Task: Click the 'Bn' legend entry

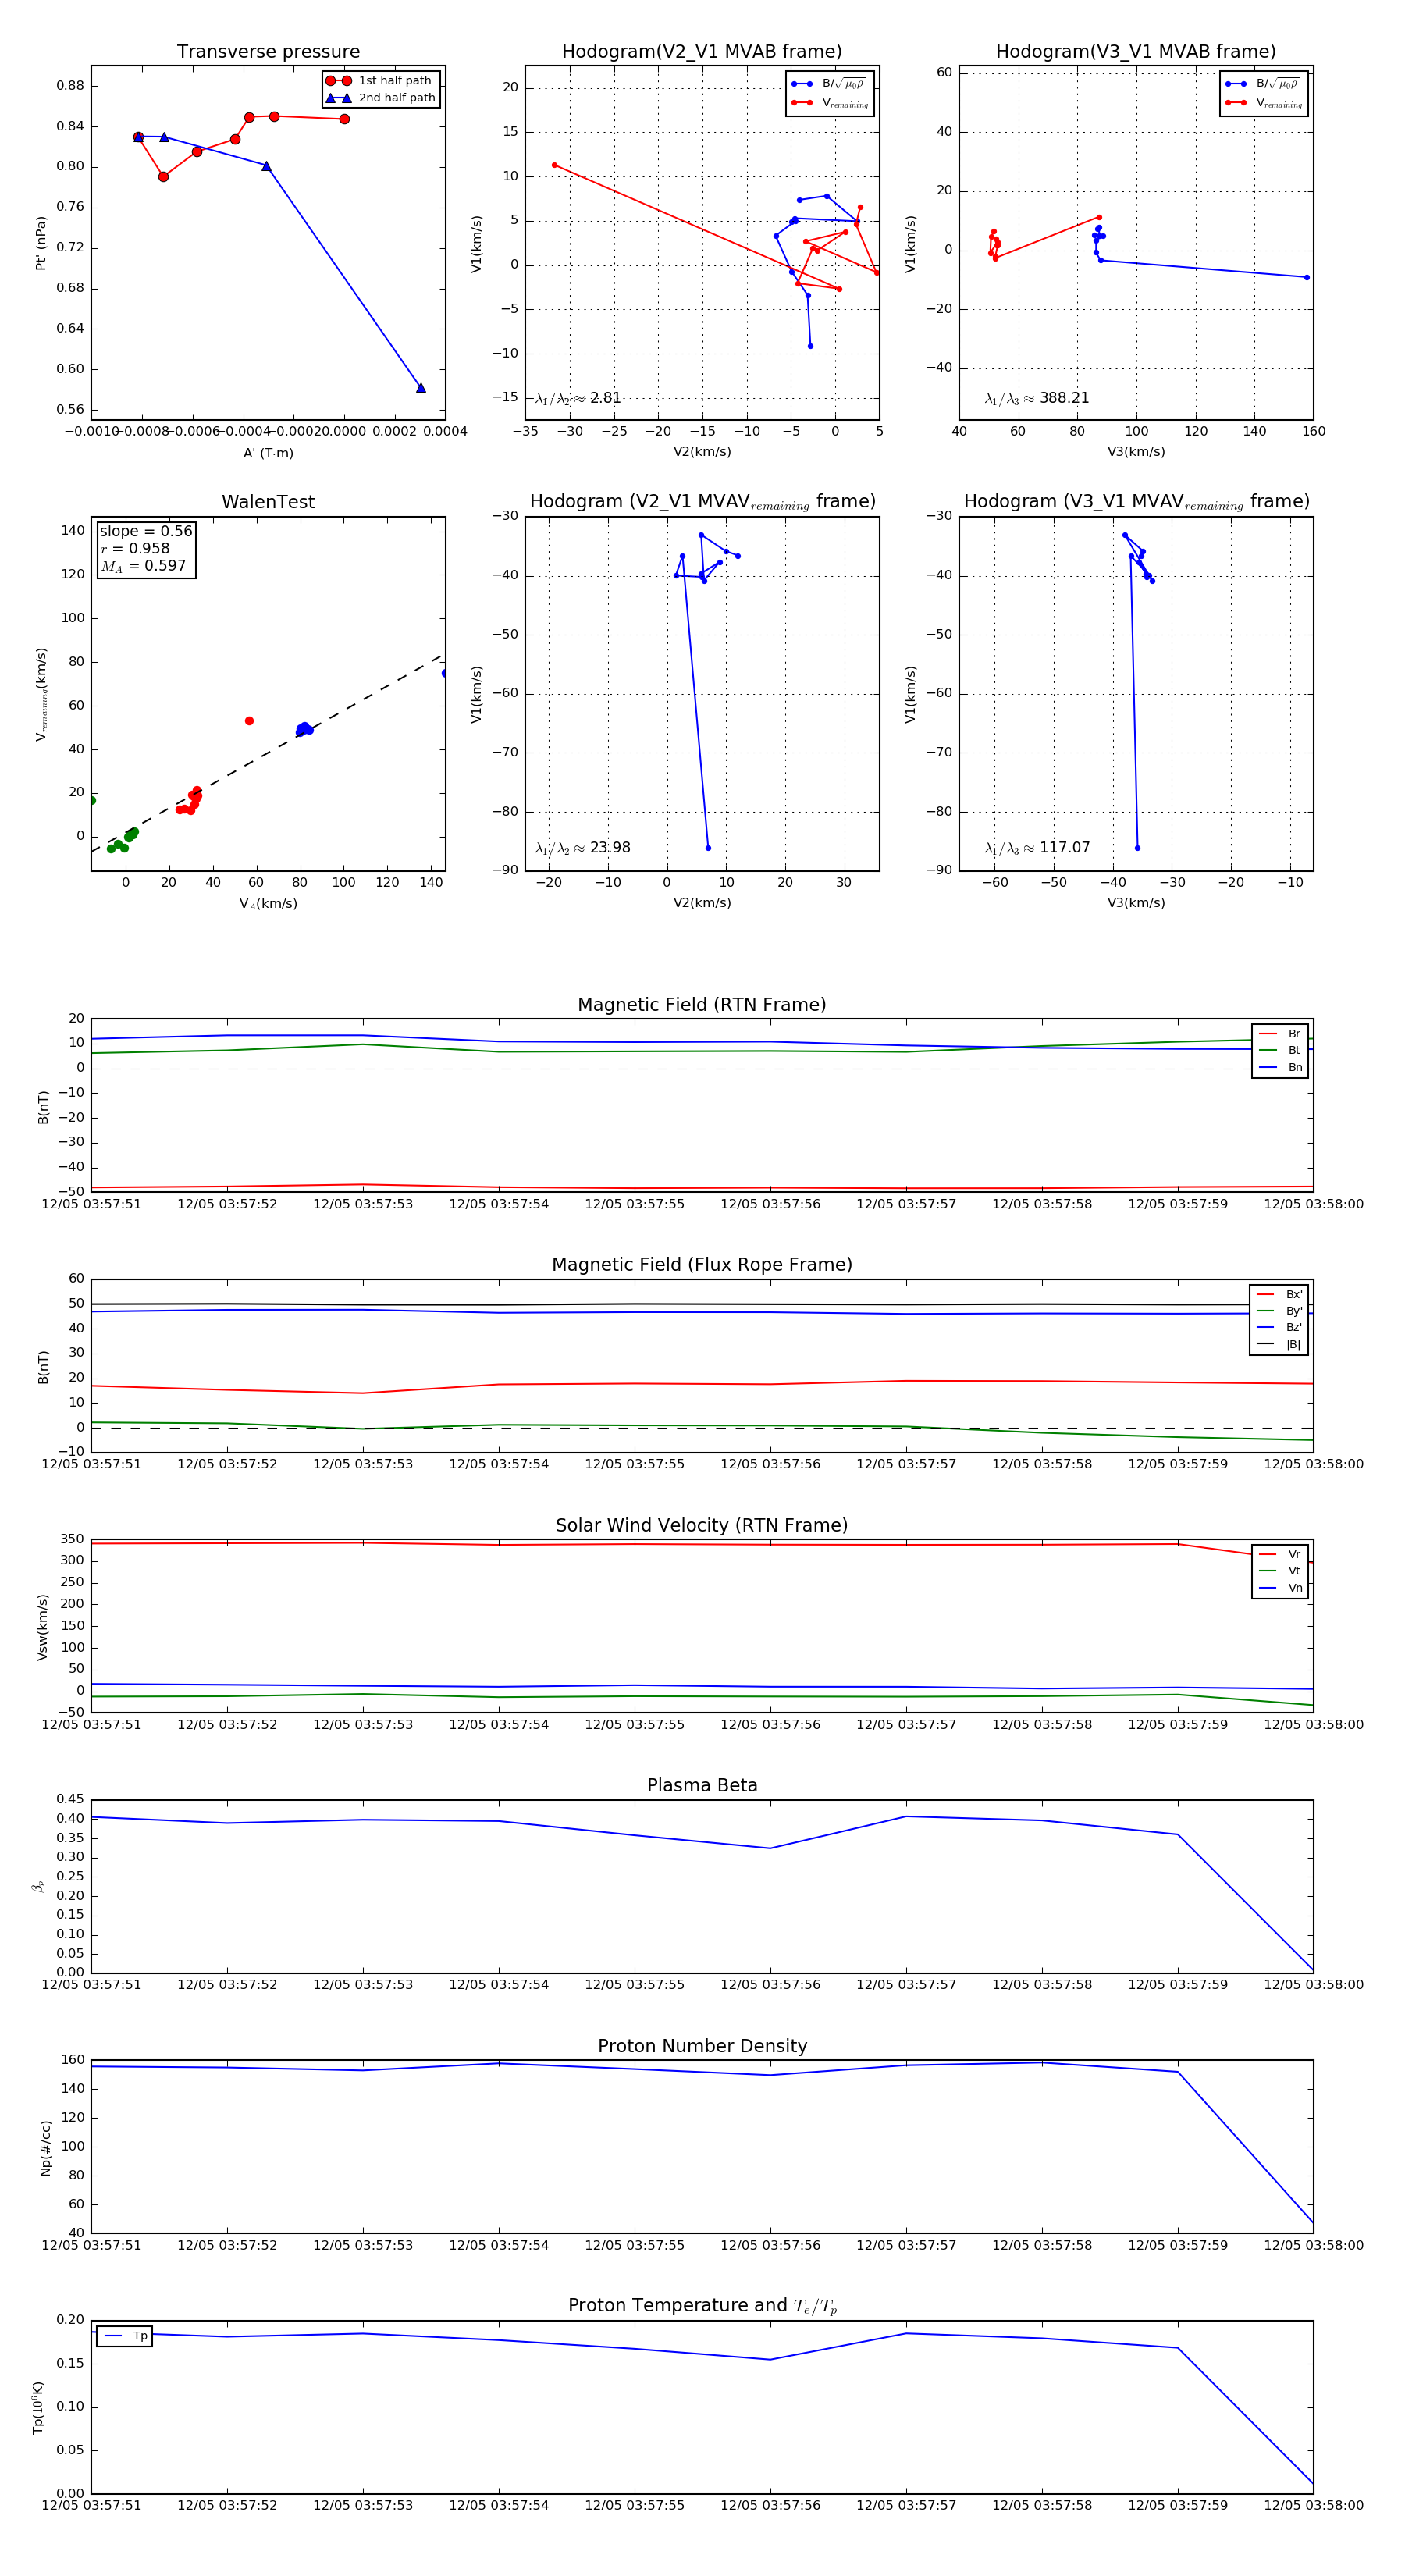Action: coord(1281,1068)
